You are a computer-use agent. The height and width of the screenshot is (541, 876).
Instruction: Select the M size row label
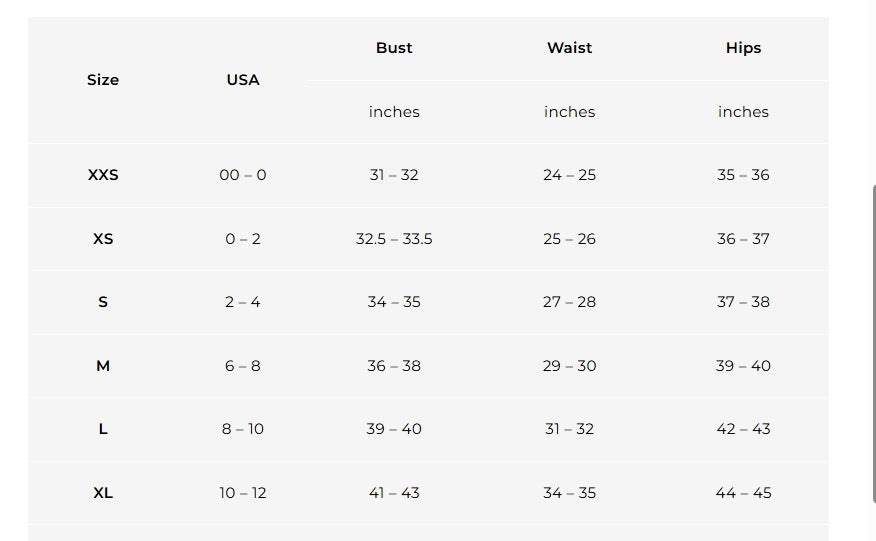point(103,366)
